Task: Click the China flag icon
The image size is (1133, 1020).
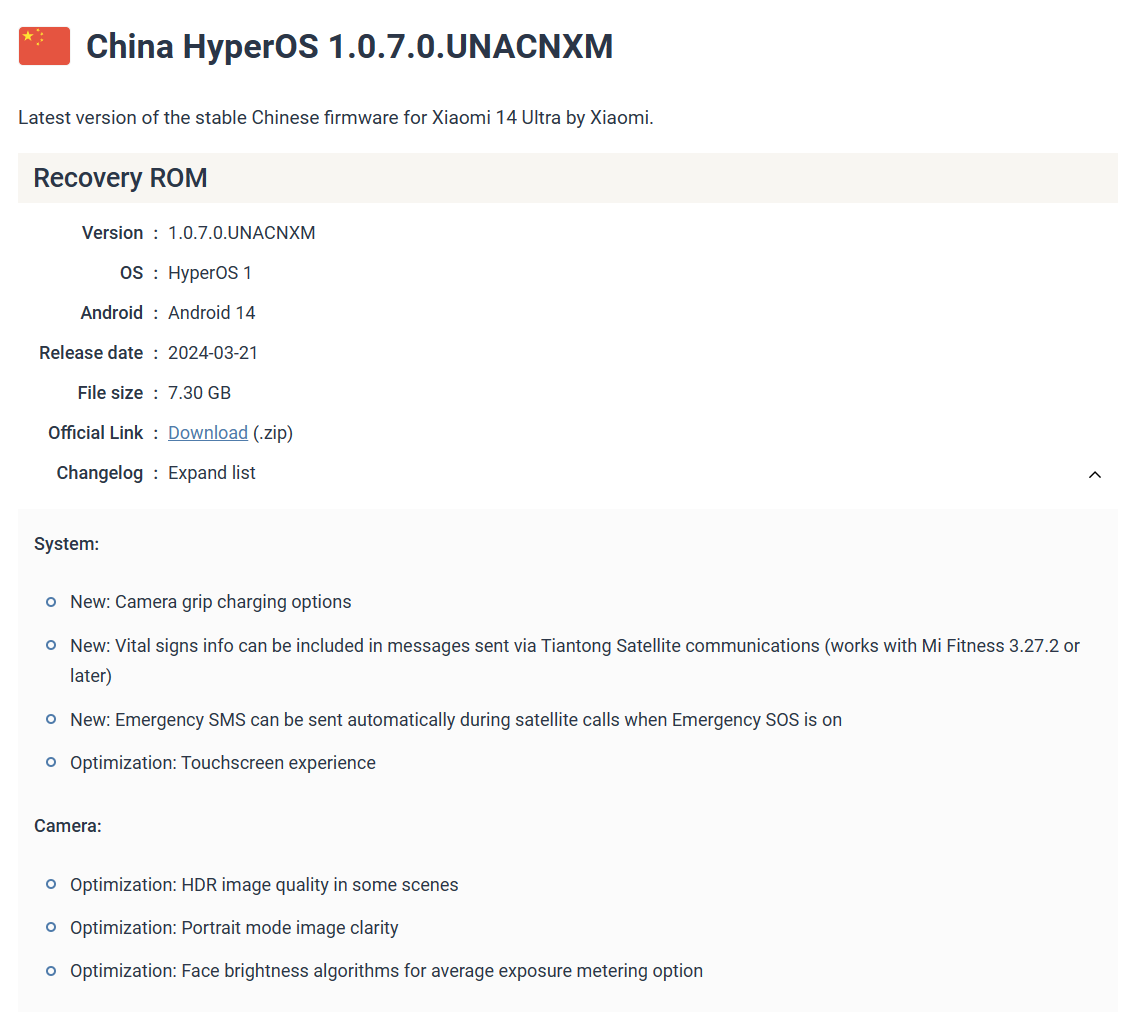Action: [44, 46]
